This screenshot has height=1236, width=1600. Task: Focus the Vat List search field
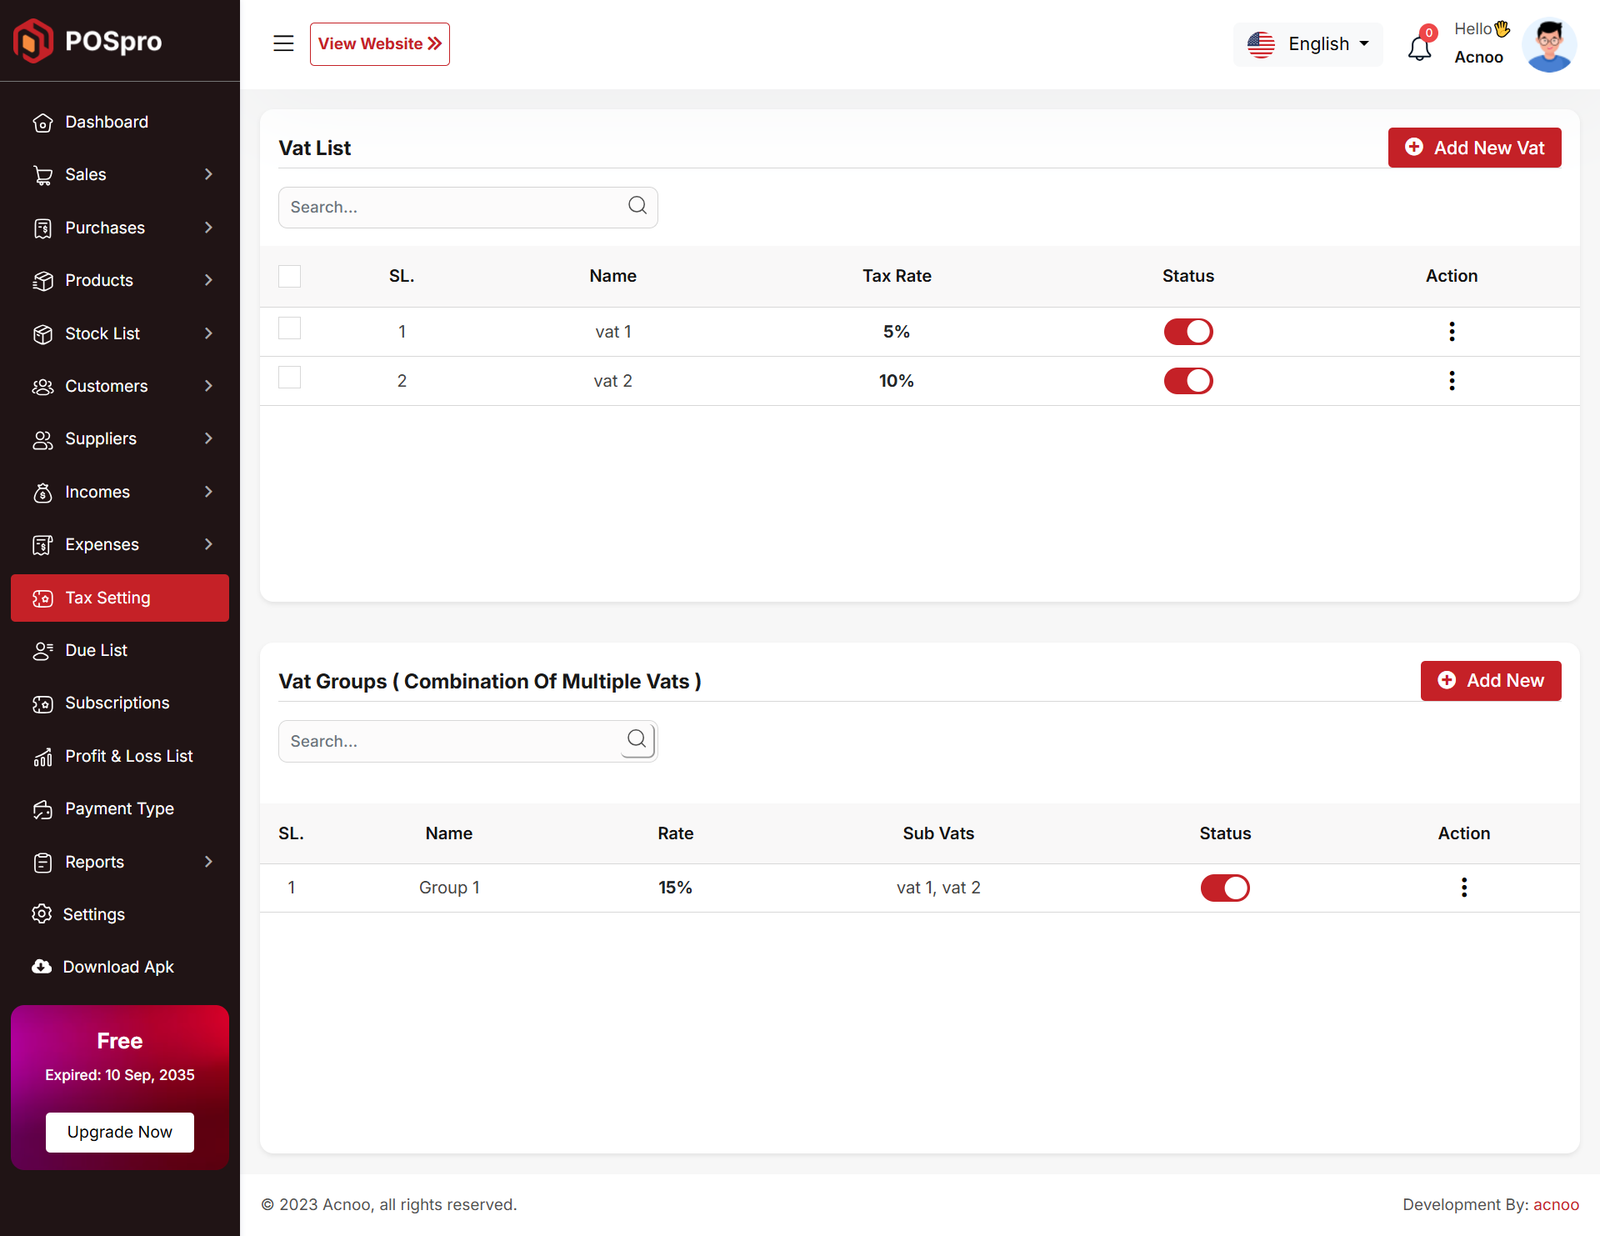click(x=450, y=207)
